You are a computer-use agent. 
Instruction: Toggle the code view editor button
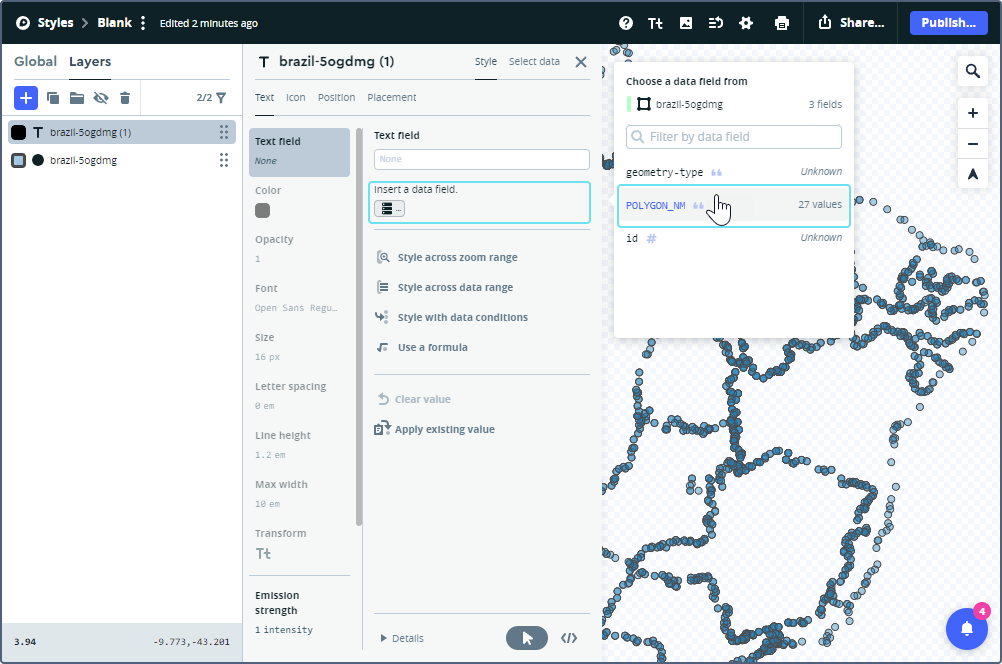[x=569, y=638]
